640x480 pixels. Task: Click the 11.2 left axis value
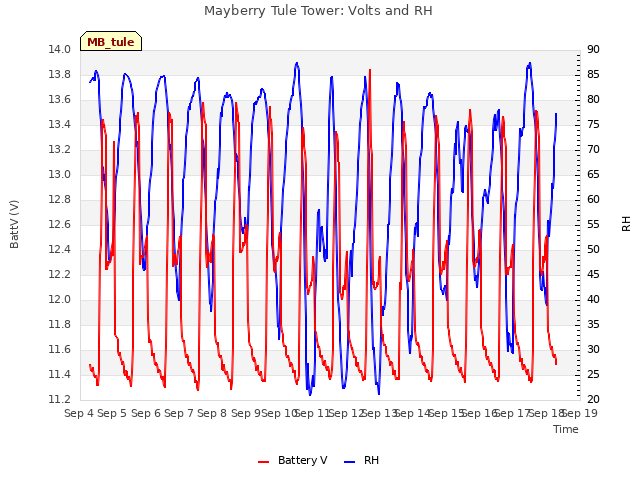59,400
